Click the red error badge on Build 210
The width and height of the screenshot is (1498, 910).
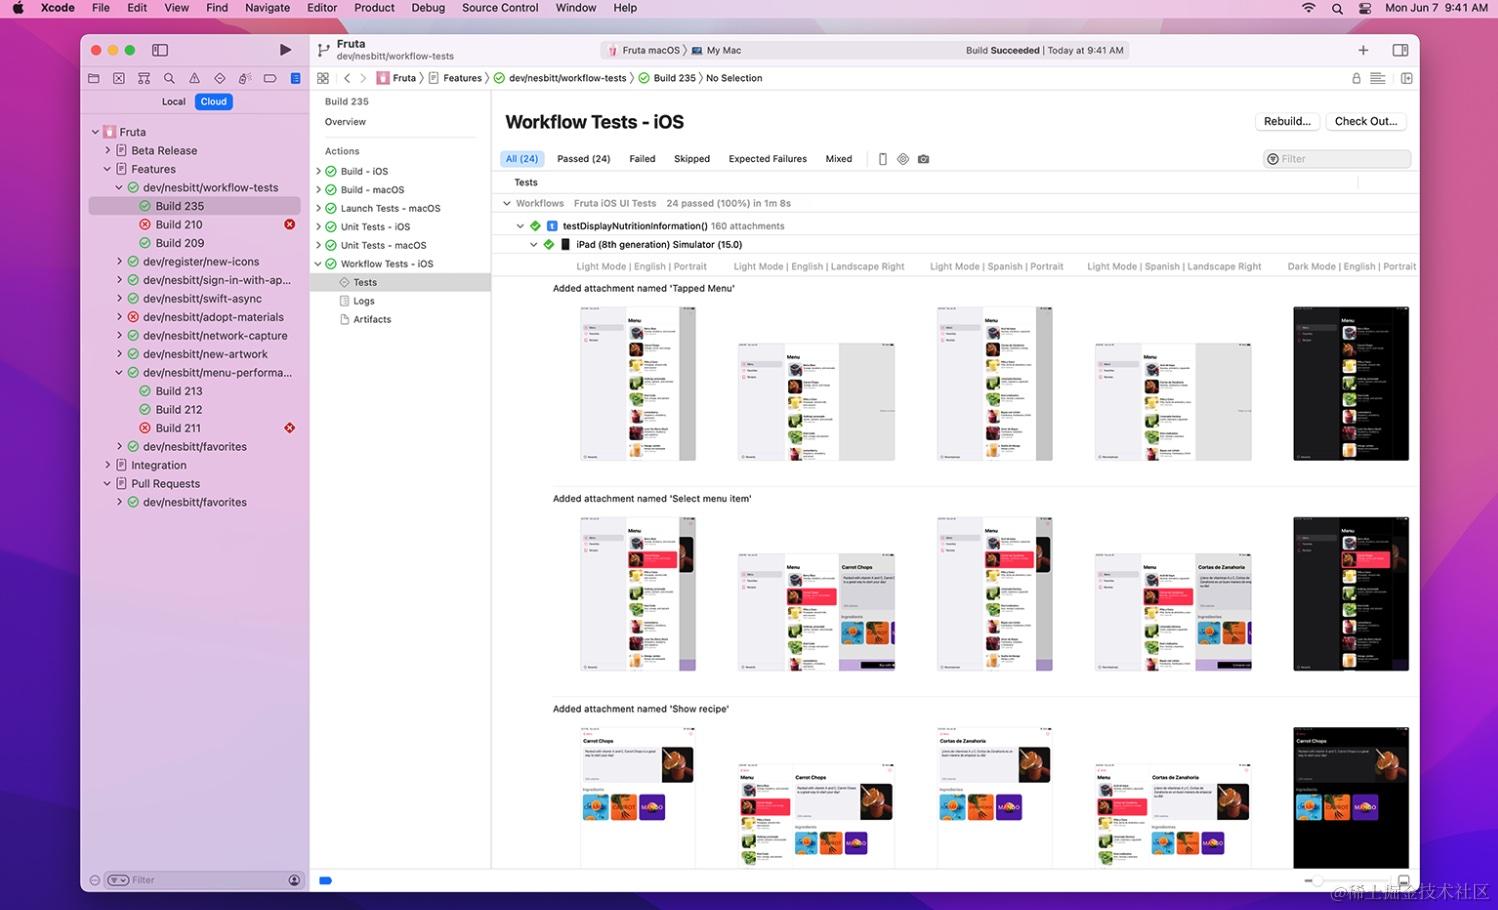pos(290,225)
